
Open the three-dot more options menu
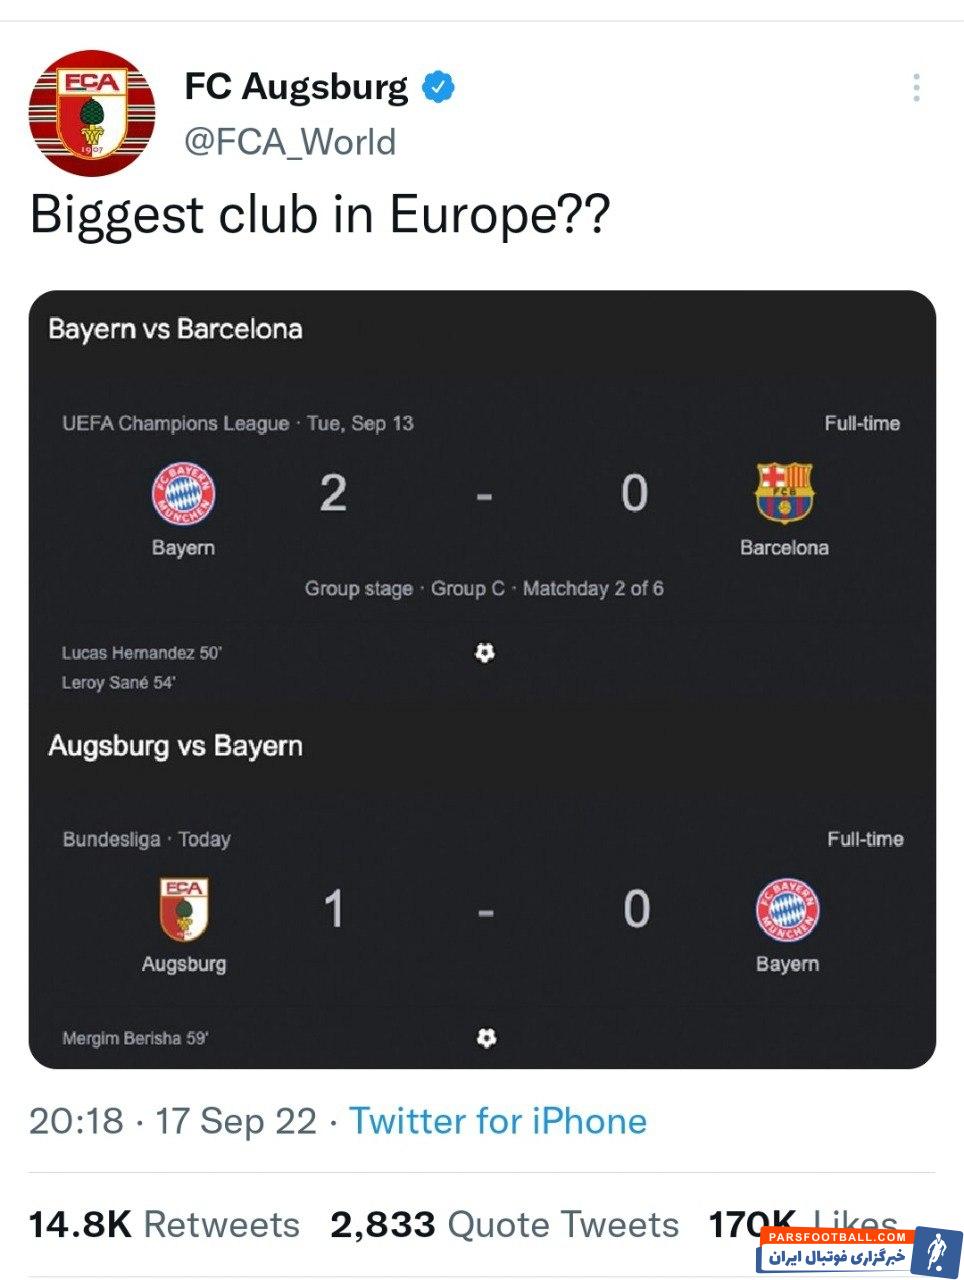coord(916,88)
